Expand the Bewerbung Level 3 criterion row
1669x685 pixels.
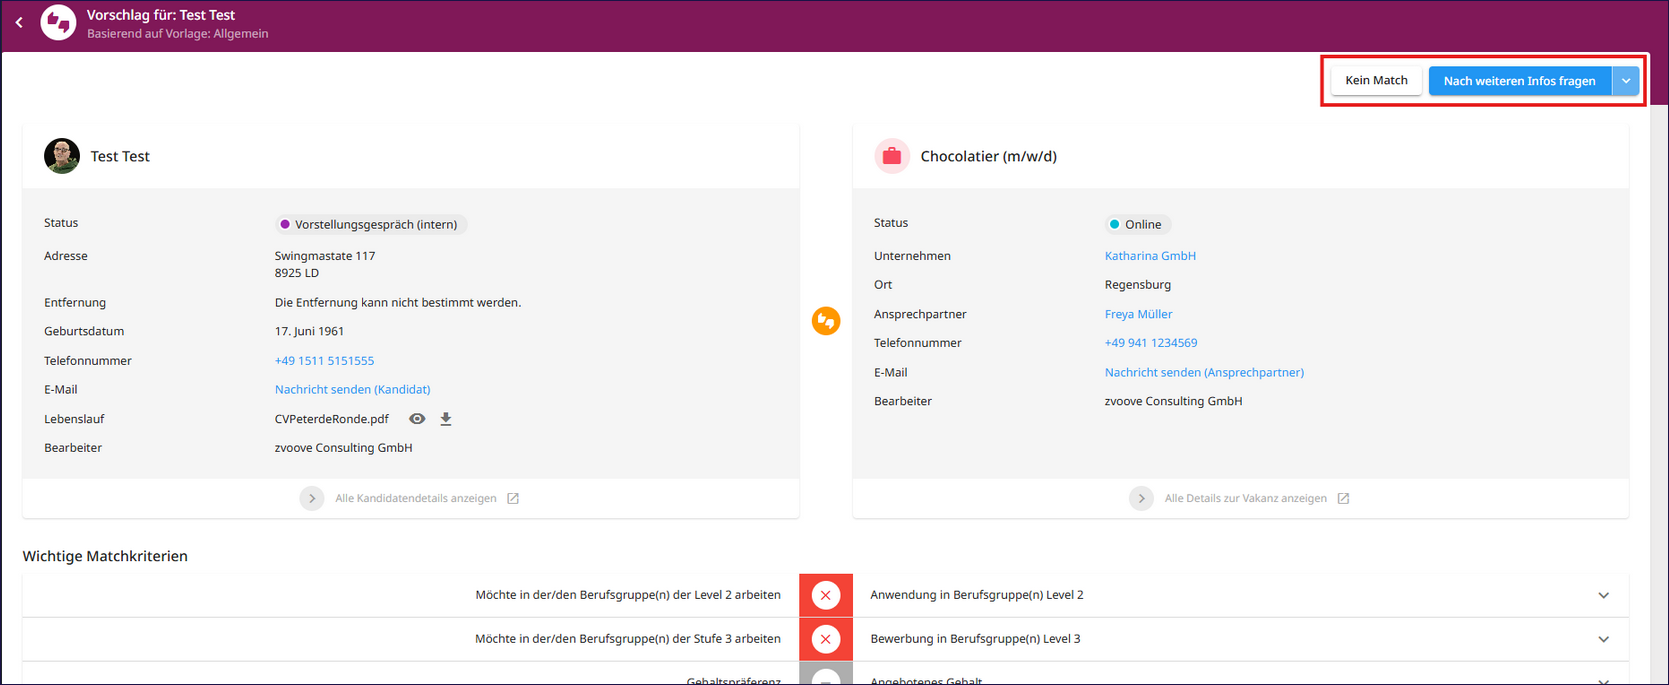click(1603, 639)
